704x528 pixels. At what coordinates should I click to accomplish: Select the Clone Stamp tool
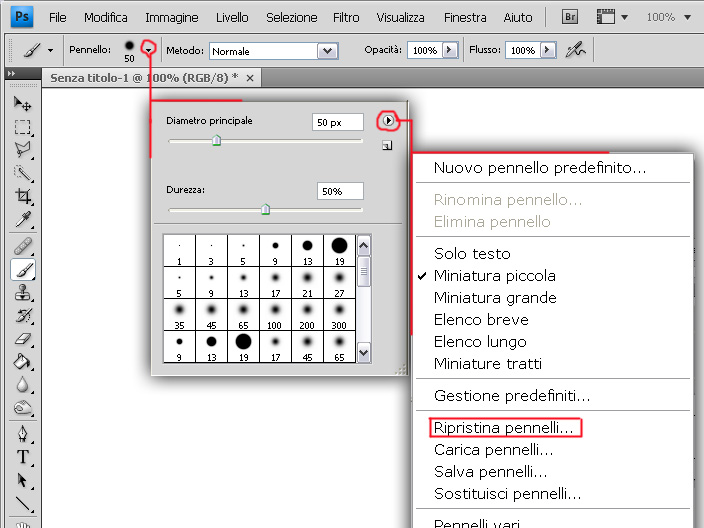pos(22,293)
